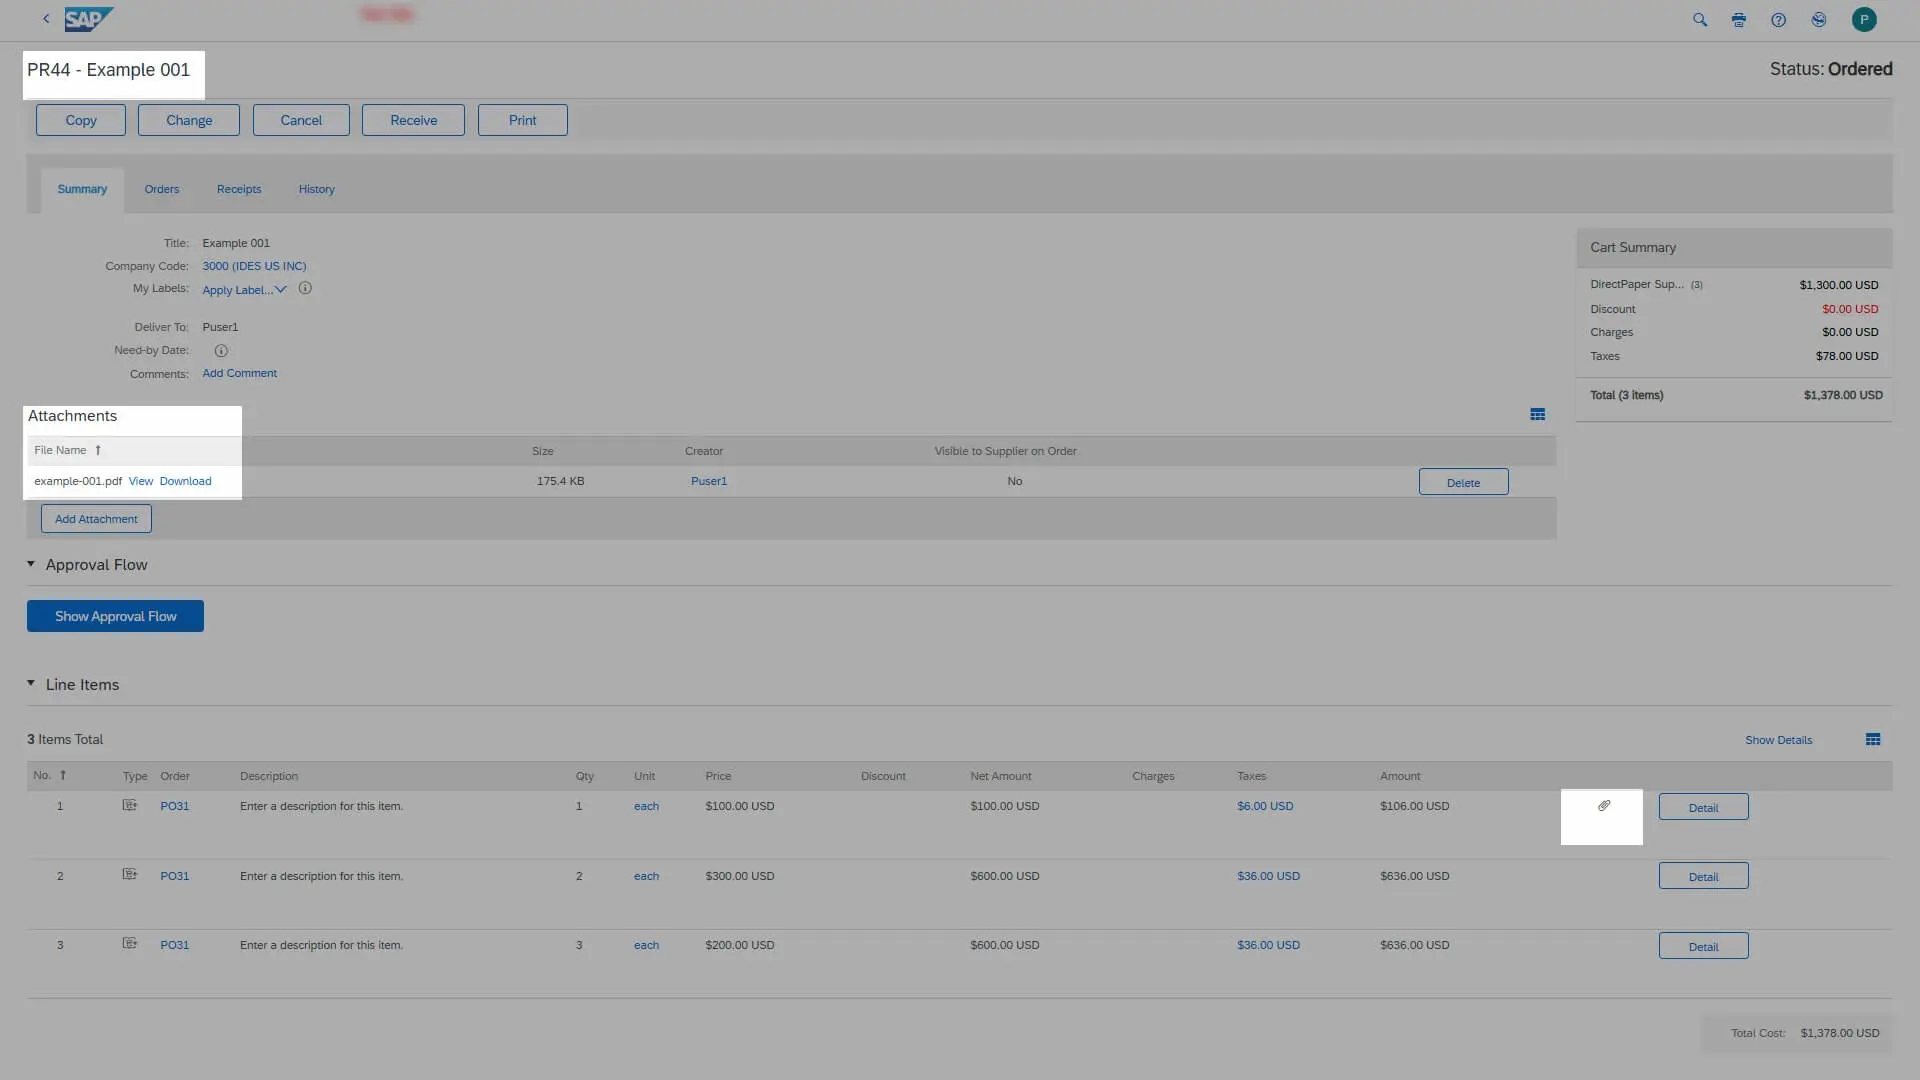This screenshot has width=1920, height=1080.
Task: Click the back arrow beside SAP logo
Action: (46, 19)
